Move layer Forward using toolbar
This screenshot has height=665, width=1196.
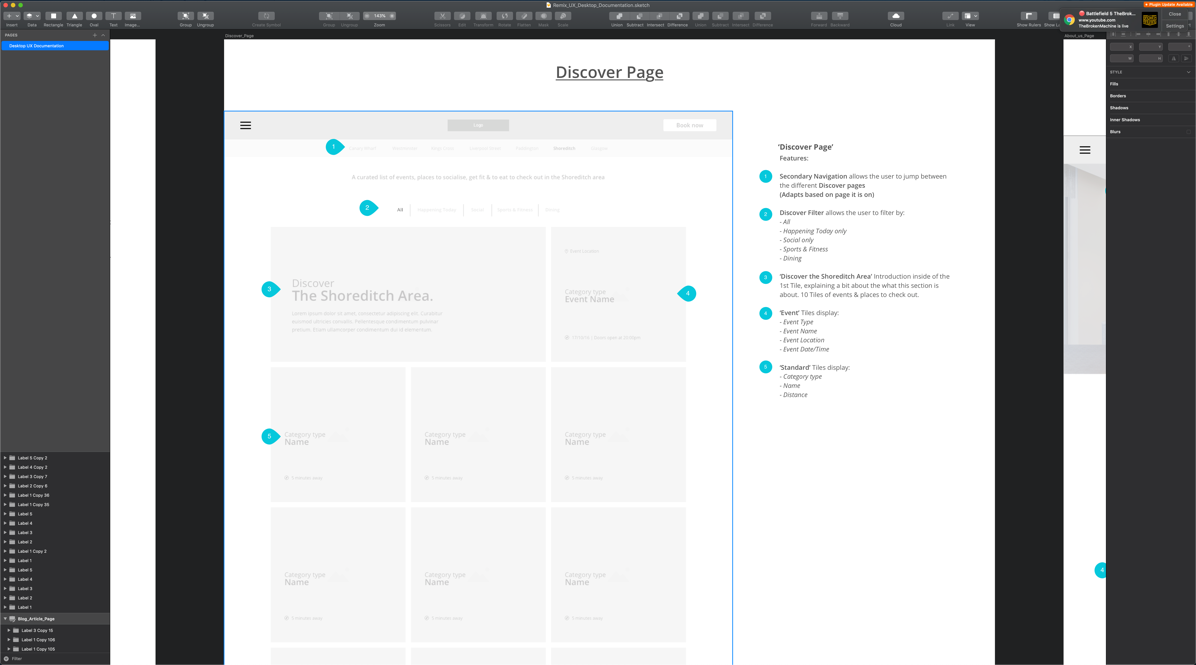[x=818, y=16]
